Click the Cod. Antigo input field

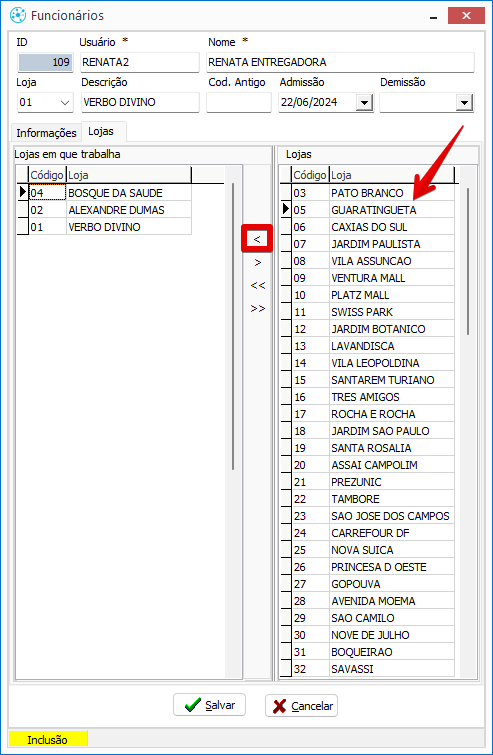point(239,103)
